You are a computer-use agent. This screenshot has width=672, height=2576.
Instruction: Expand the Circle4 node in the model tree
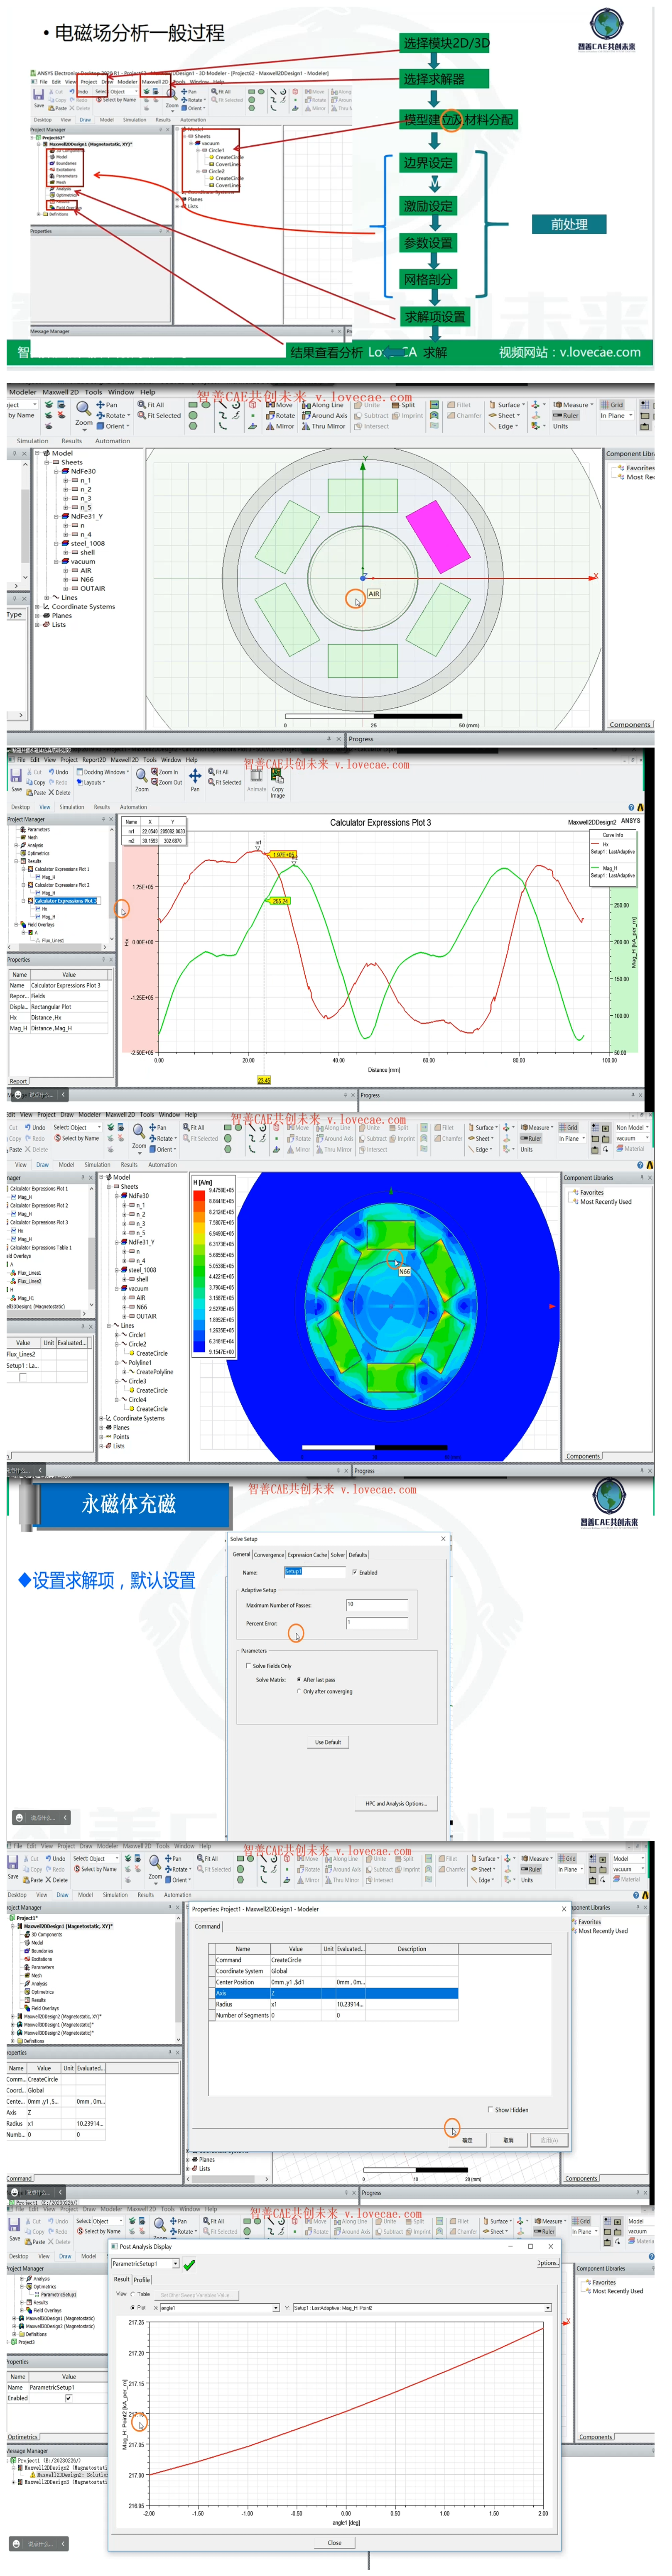(x=117, y=1400)
